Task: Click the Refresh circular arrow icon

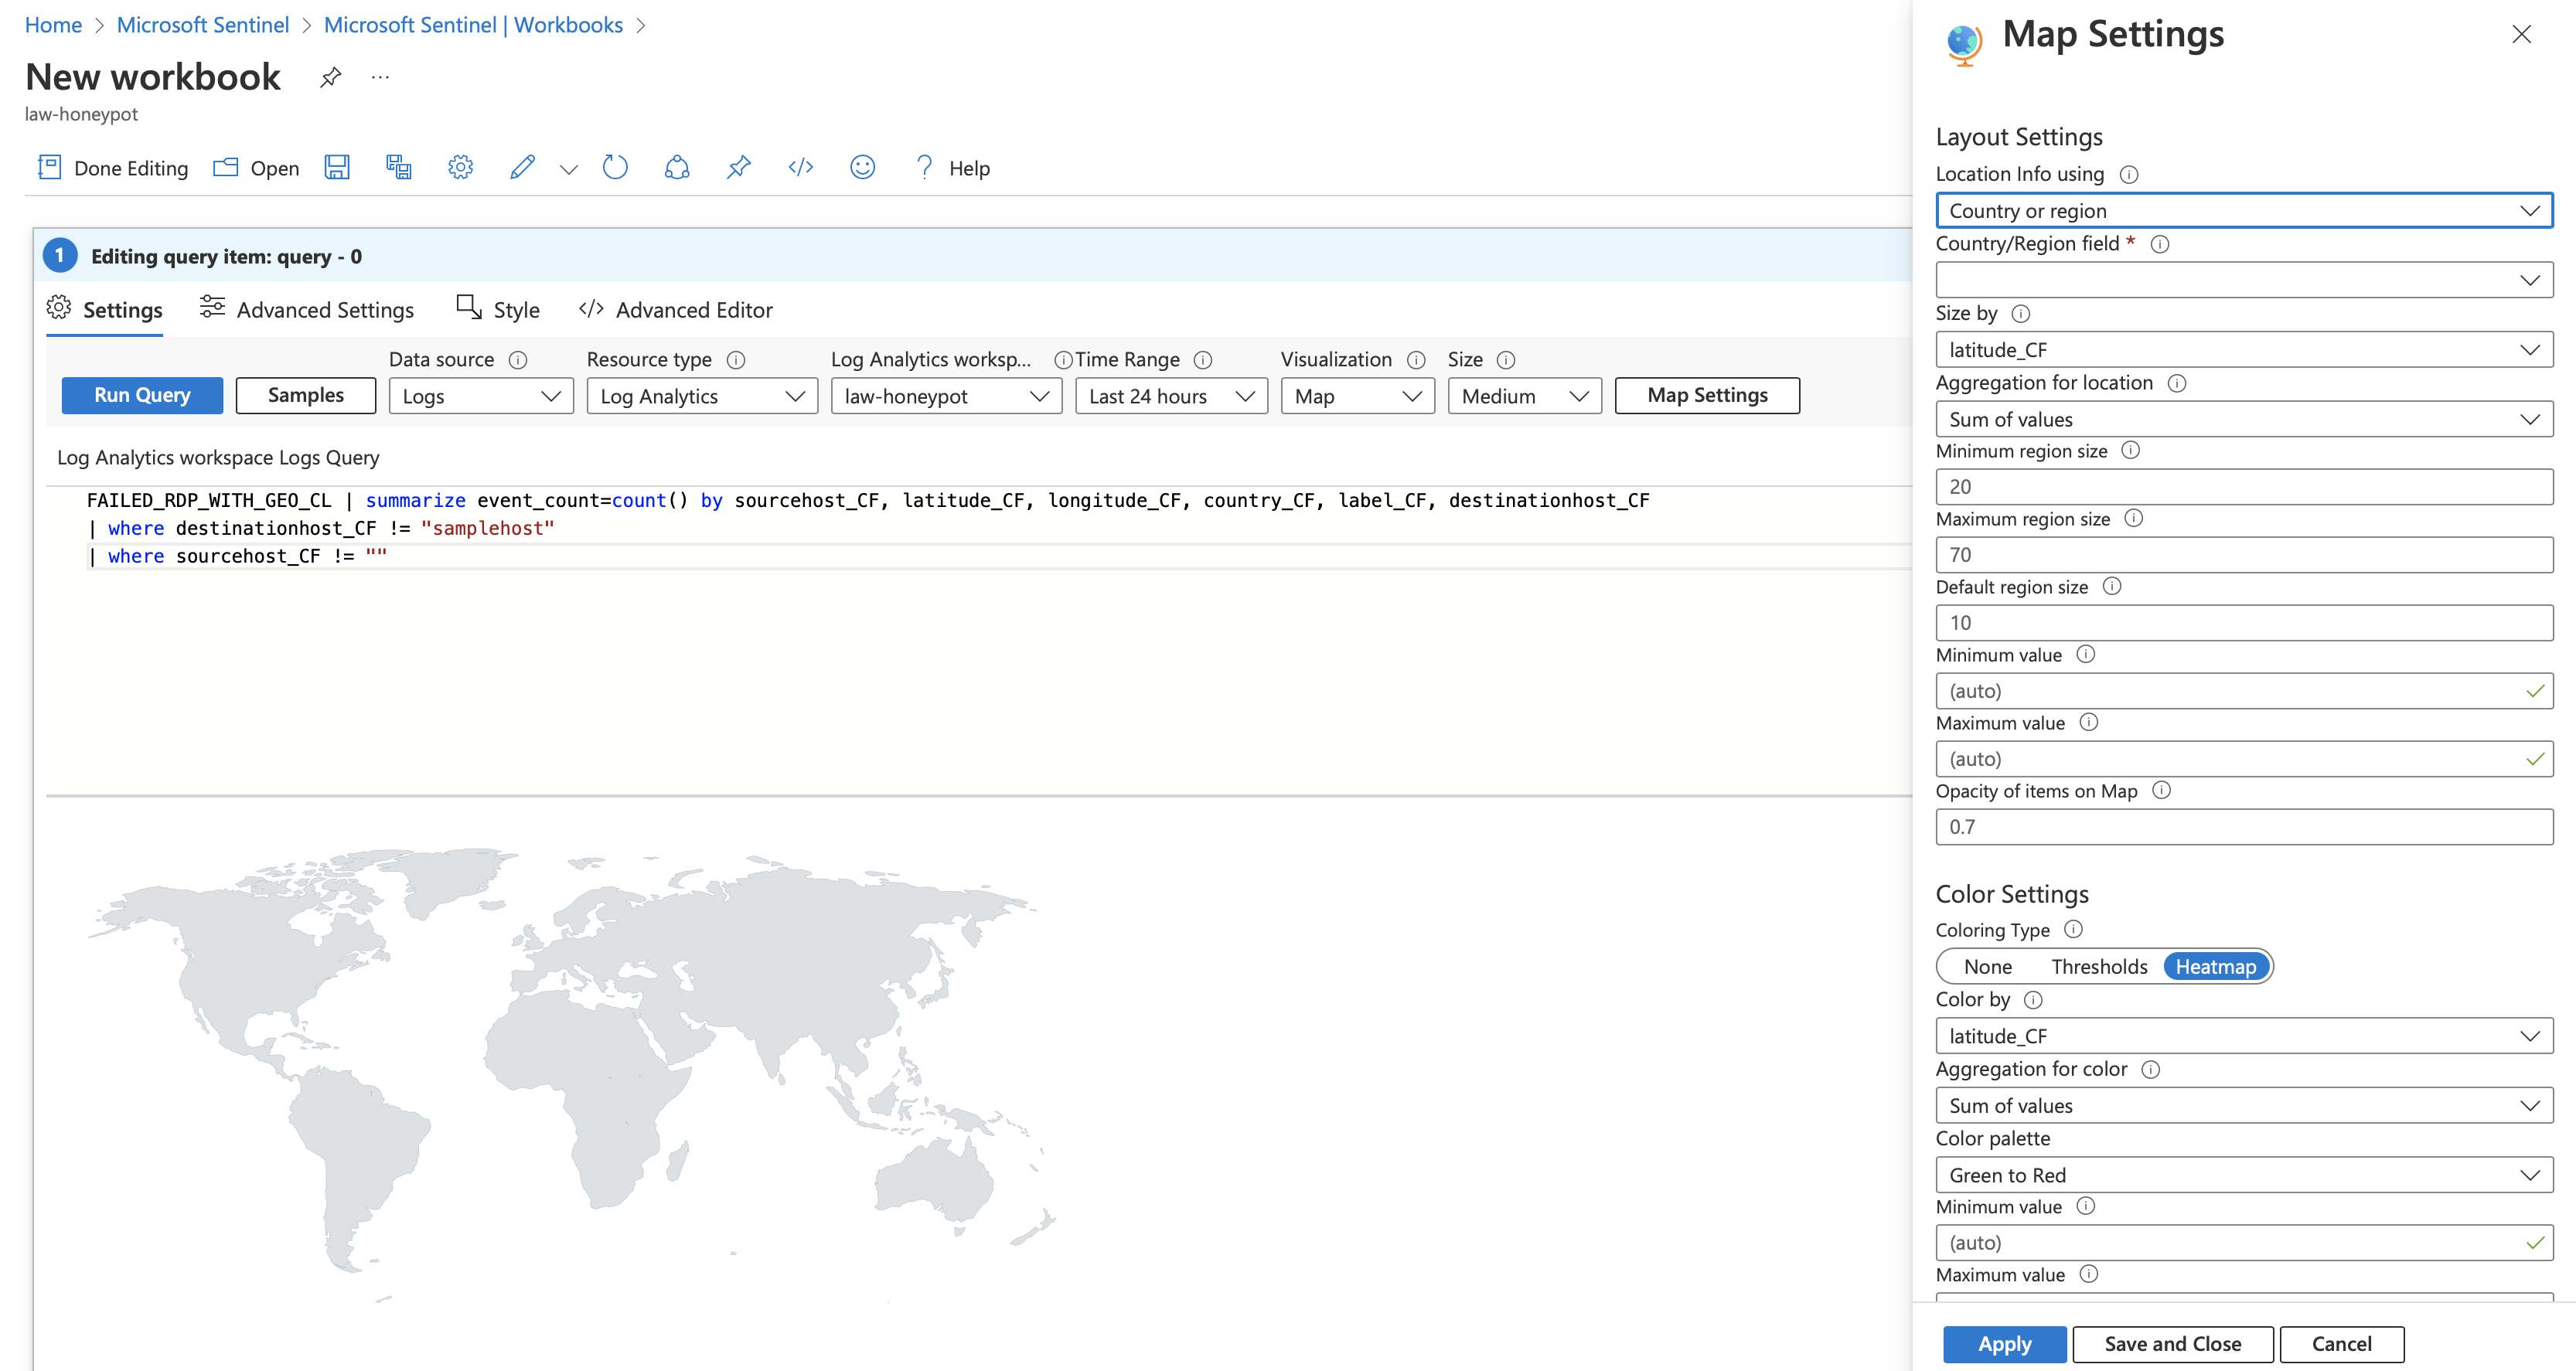Action: (x=615, y=167)
